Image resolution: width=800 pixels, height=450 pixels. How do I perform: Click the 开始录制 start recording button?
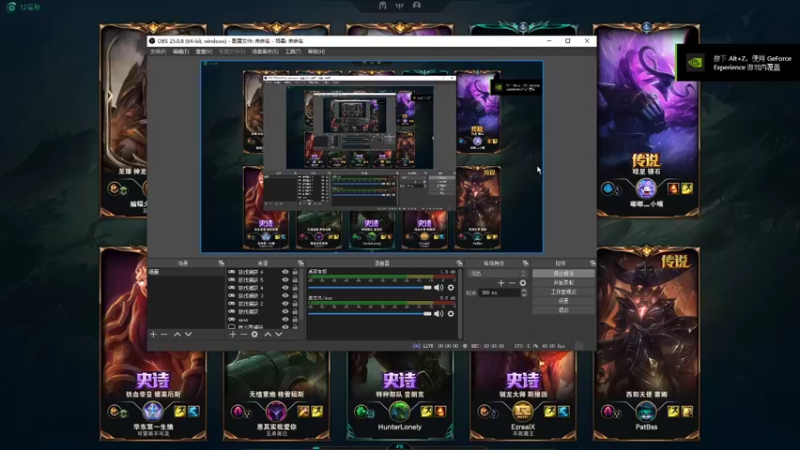coord(563,283)
